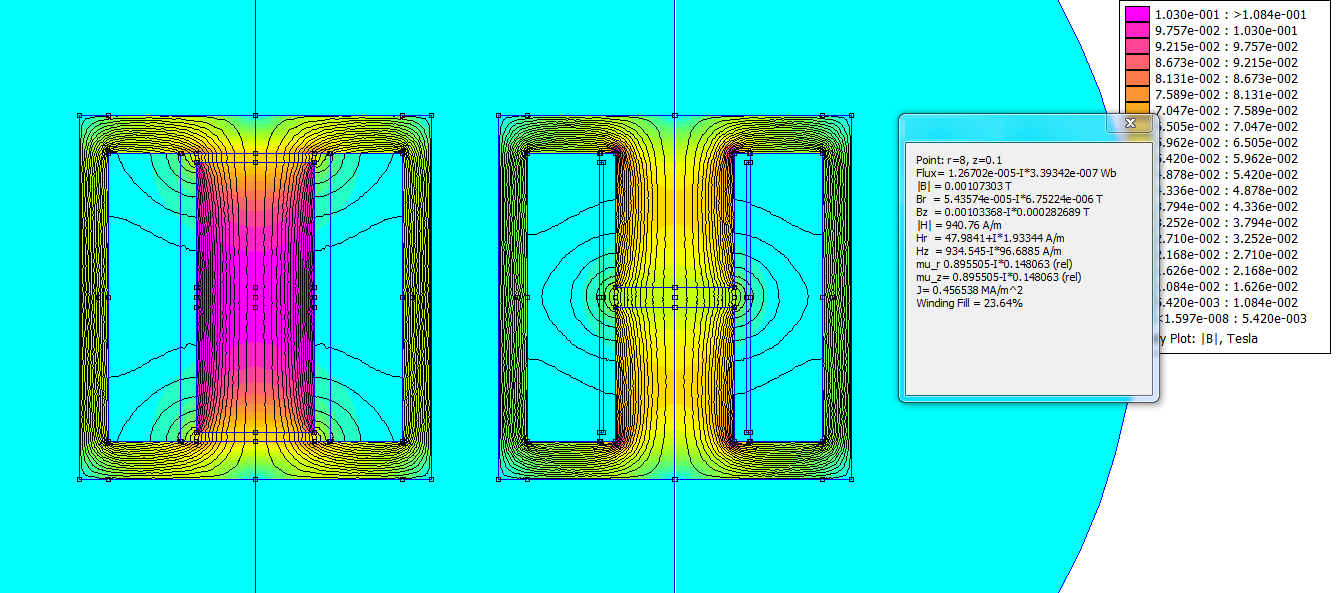1336x593 pixels.
Task: Click the air gap in right model's center leg
Action: (x=674, y=296)
